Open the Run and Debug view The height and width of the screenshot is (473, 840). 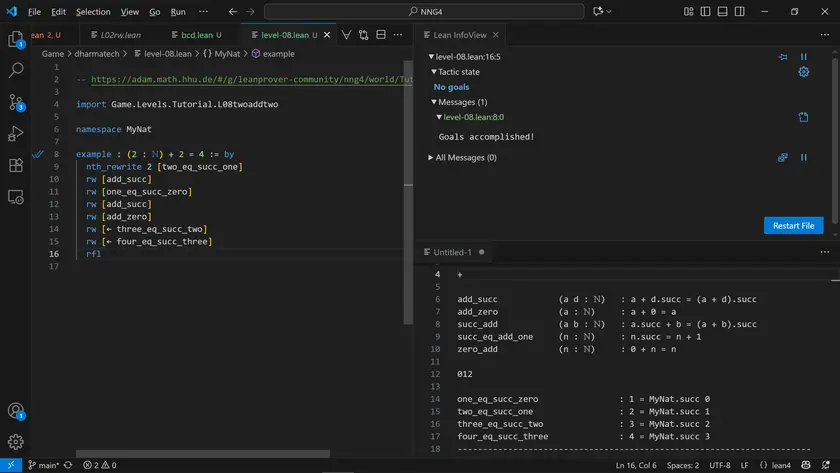(x=15, y=133)
